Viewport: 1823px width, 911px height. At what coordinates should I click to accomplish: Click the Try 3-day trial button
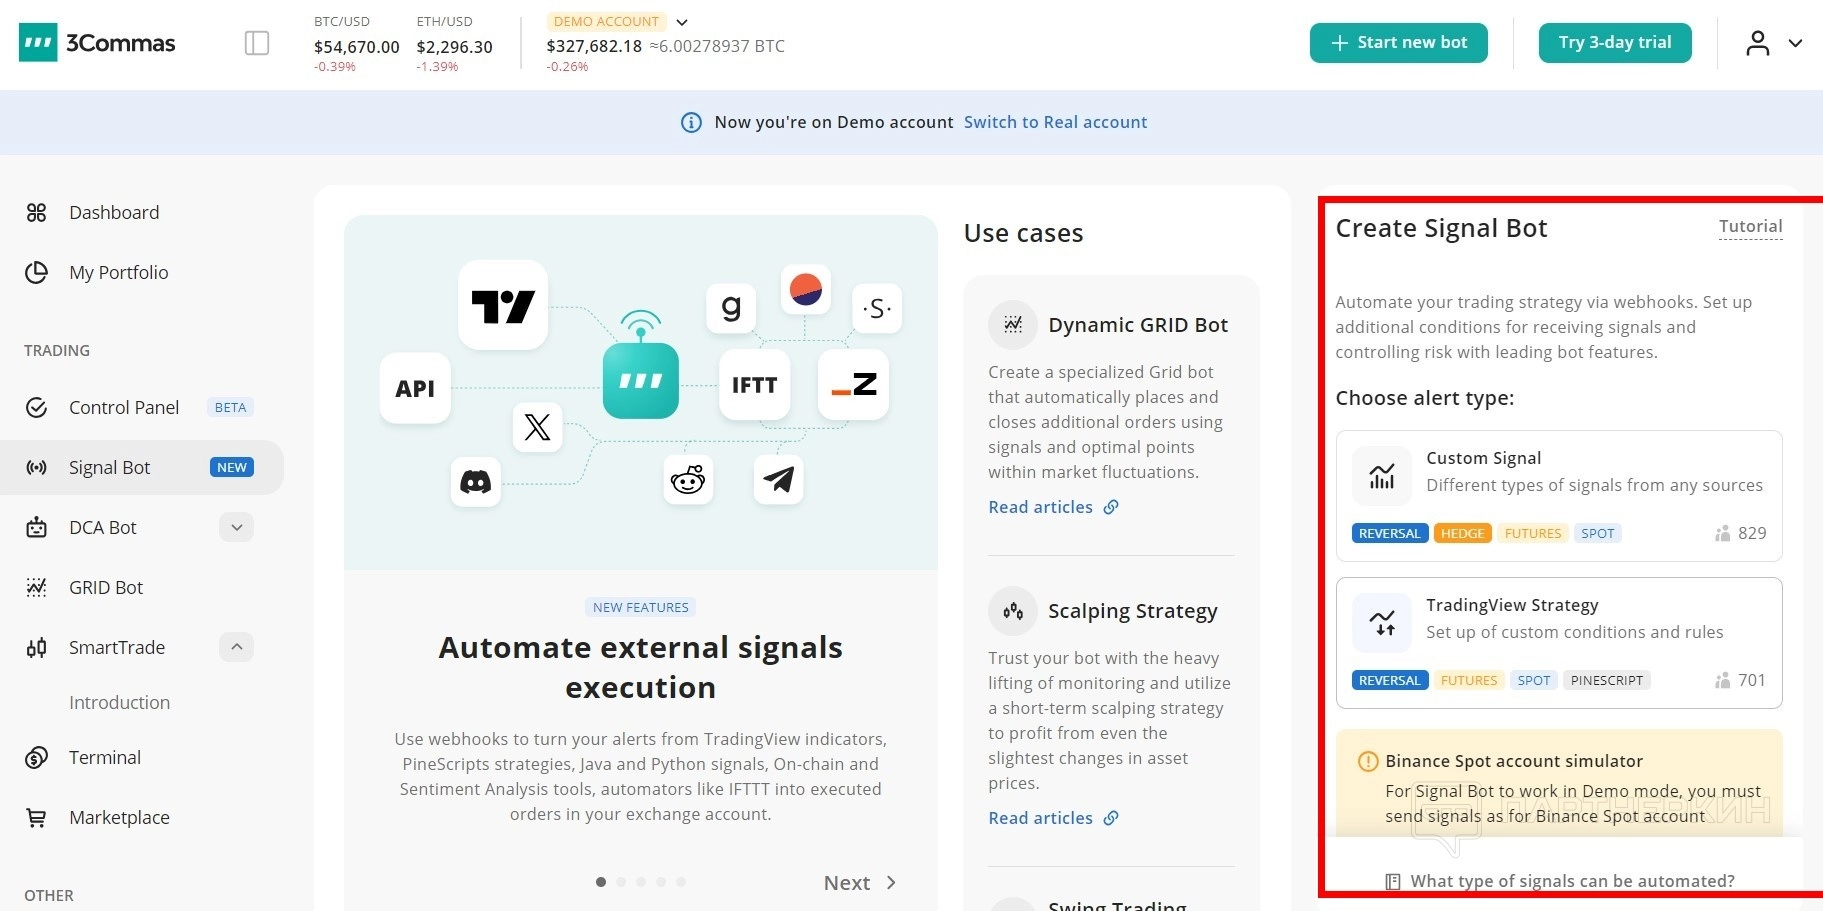pyautogui.click(x=1615, y=43)
